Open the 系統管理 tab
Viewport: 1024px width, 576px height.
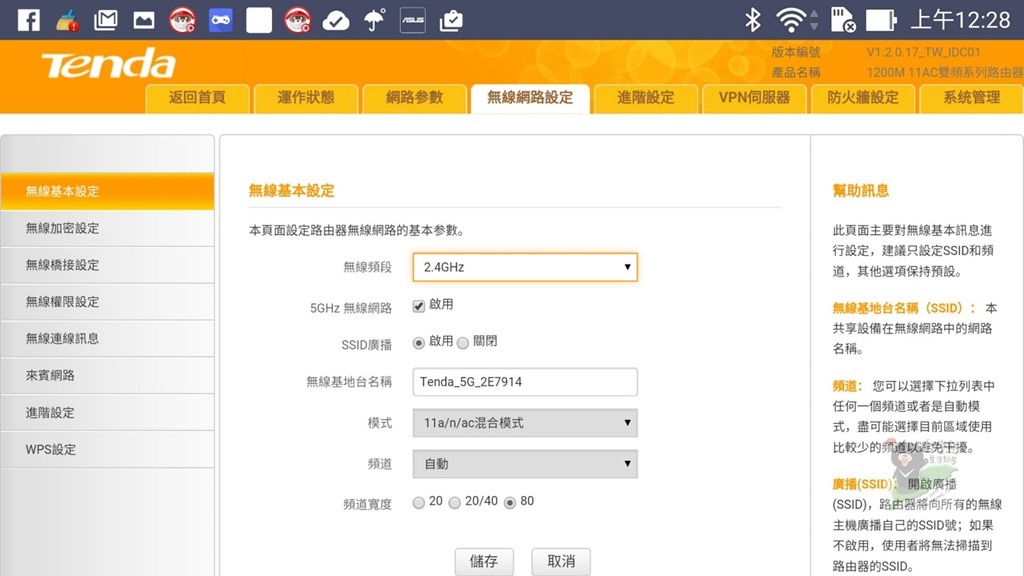[x=971, y=99]
